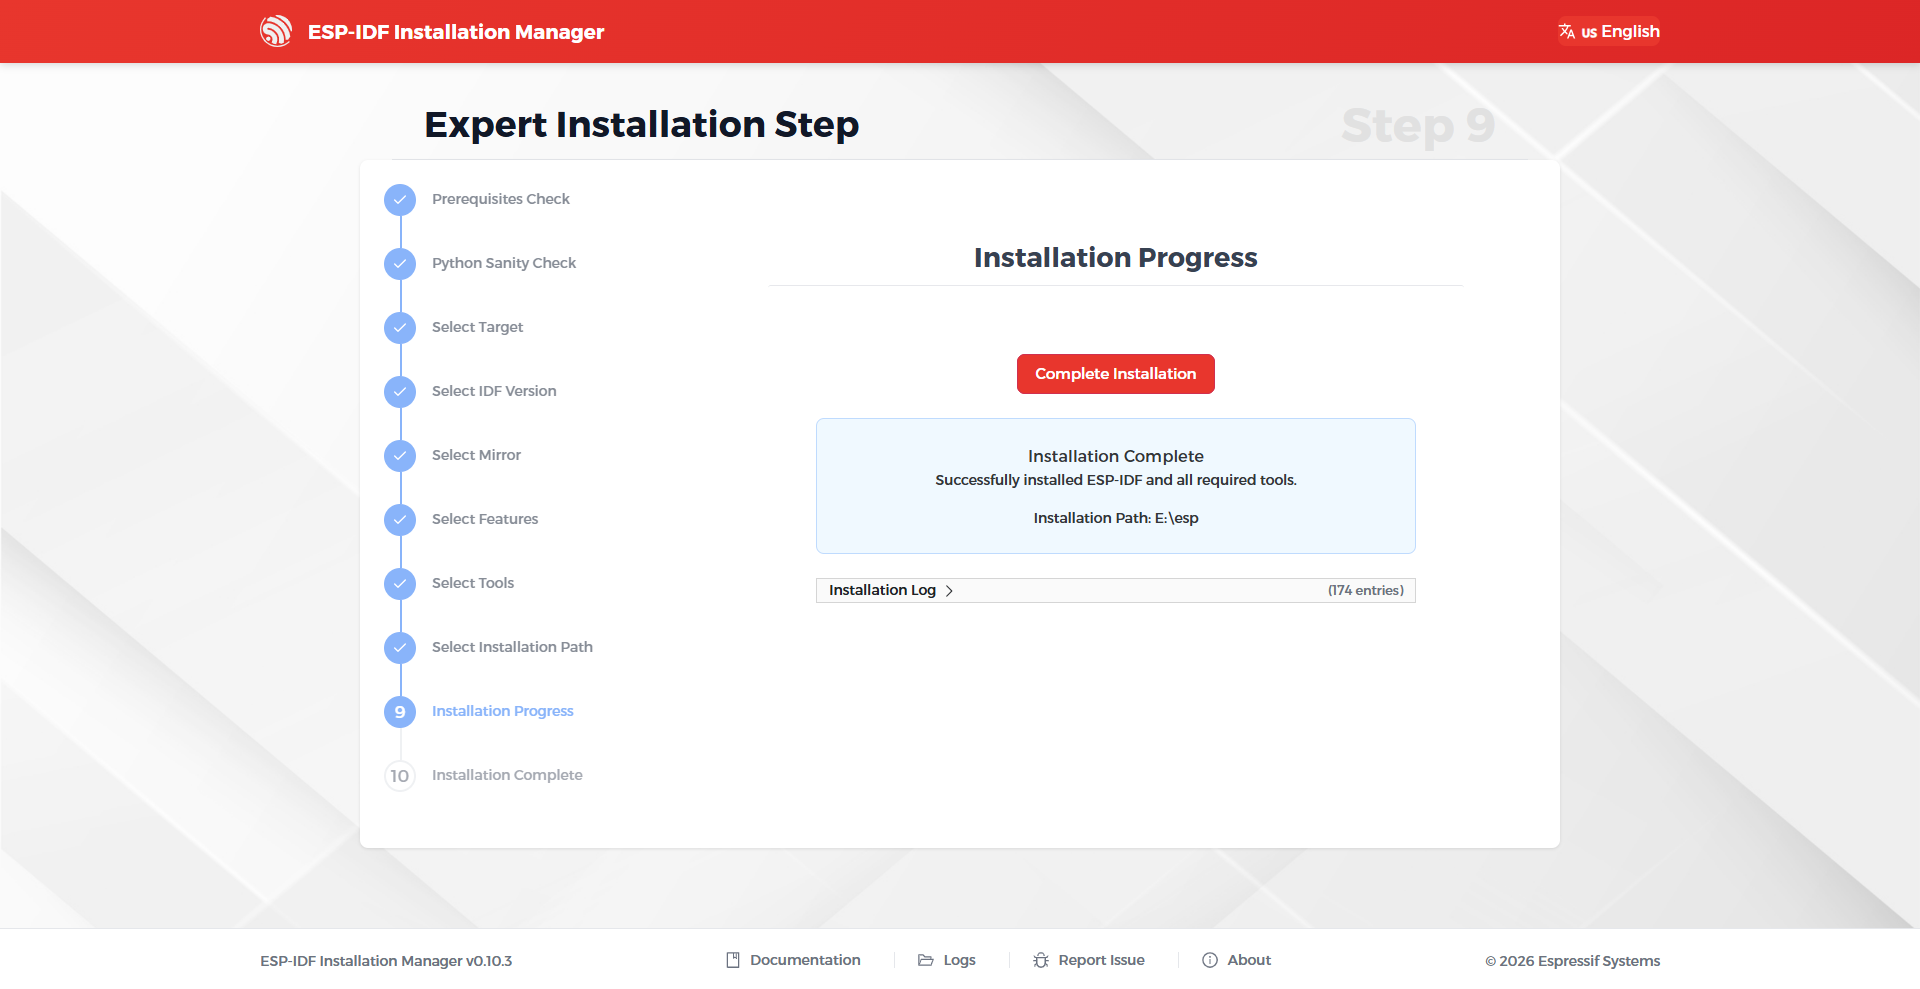The height and width of the screenshot is (989, 1920).
Task: Click the Complete Installation button
Action: pos(1116,374)
